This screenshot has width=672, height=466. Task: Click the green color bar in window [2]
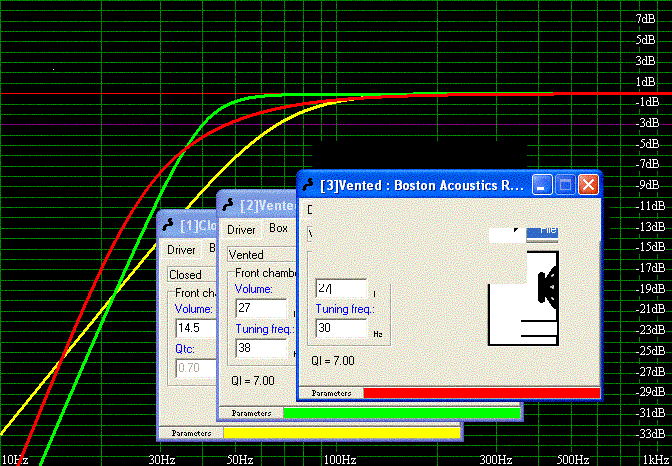pyautogui.click(x=402, y=413)
